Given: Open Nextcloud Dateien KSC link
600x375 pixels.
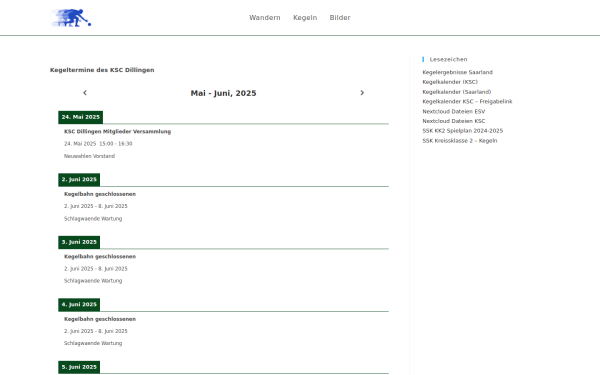Looking at the screenshot, I should coord(453,121).
